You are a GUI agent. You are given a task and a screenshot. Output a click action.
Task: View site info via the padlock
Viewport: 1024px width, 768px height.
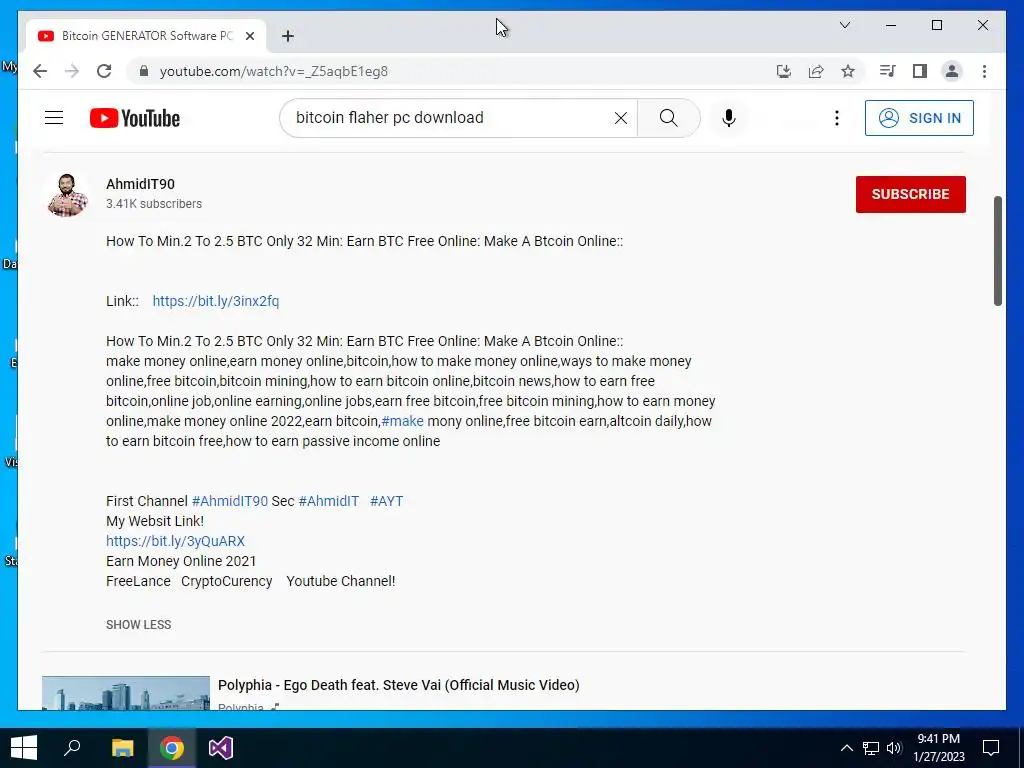(144, 71)
